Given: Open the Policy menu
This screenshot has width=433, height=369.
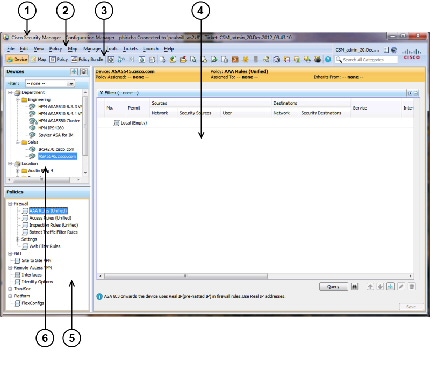Looking at the screenshot, I should (55, 49).
